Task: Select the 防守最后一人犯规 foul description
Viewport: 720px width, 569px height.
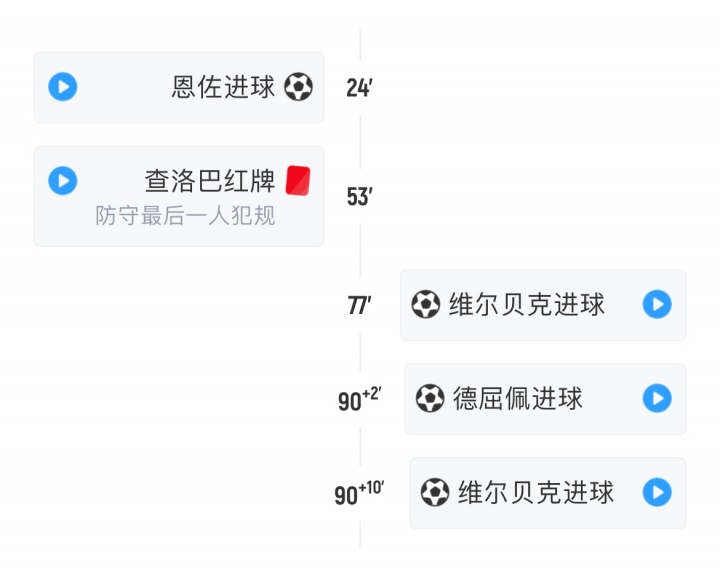Action: 185,216
